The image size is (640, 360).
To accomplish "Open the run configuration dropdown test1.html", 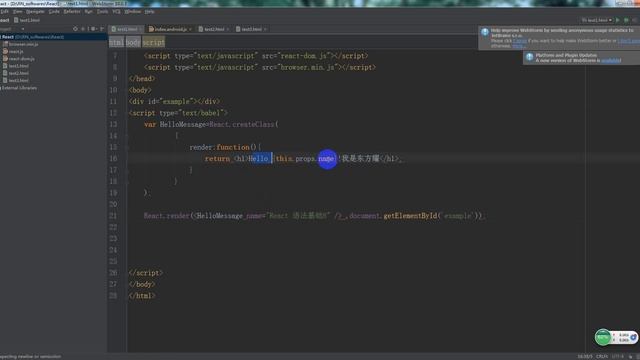I will pos(597,20).
